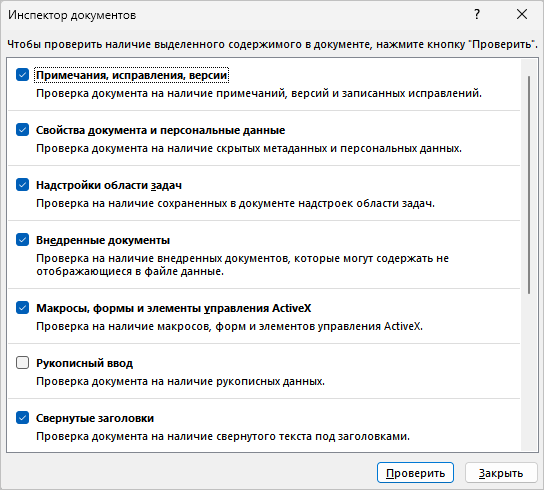Click the 'Примечания, исправления, версии' heading text
544x490 pixels.
tap(132, 75)
